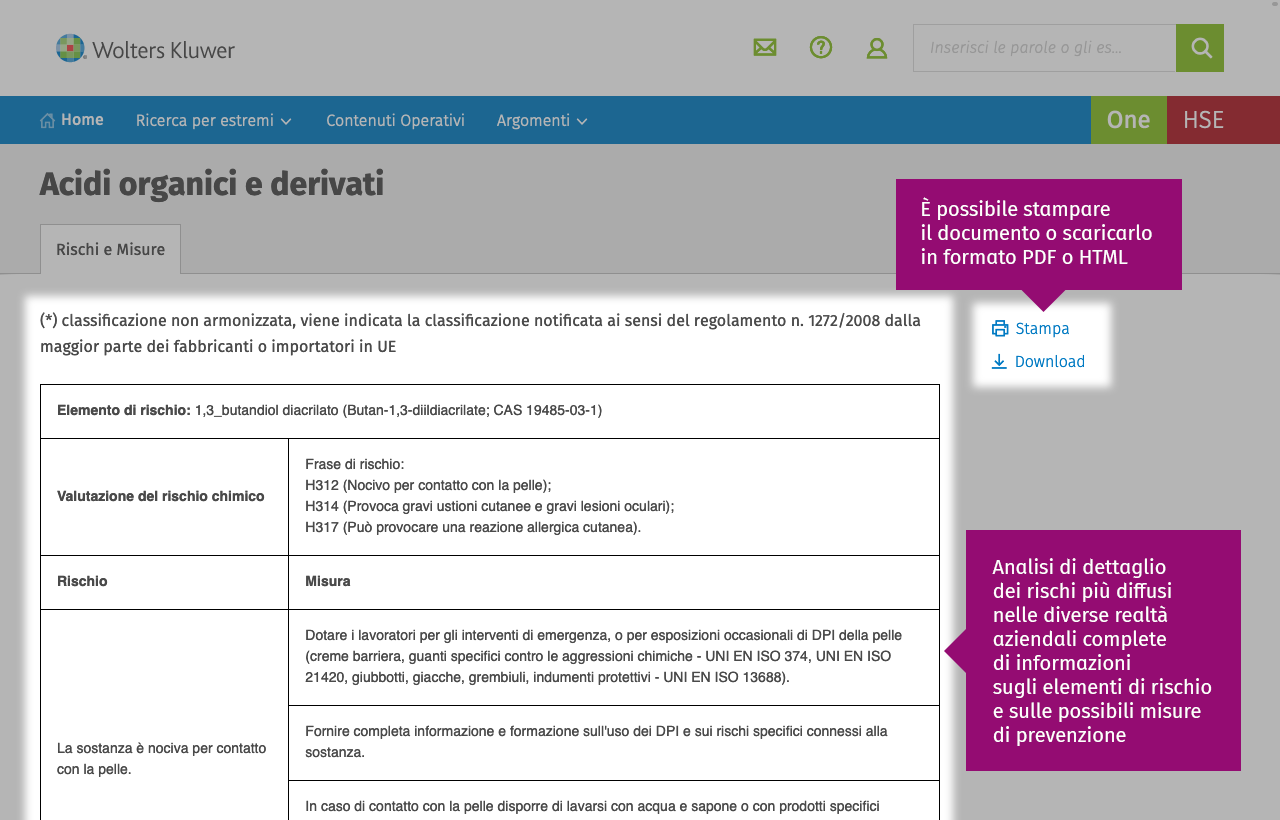Click the Home house icon

(x=47, y=121)
